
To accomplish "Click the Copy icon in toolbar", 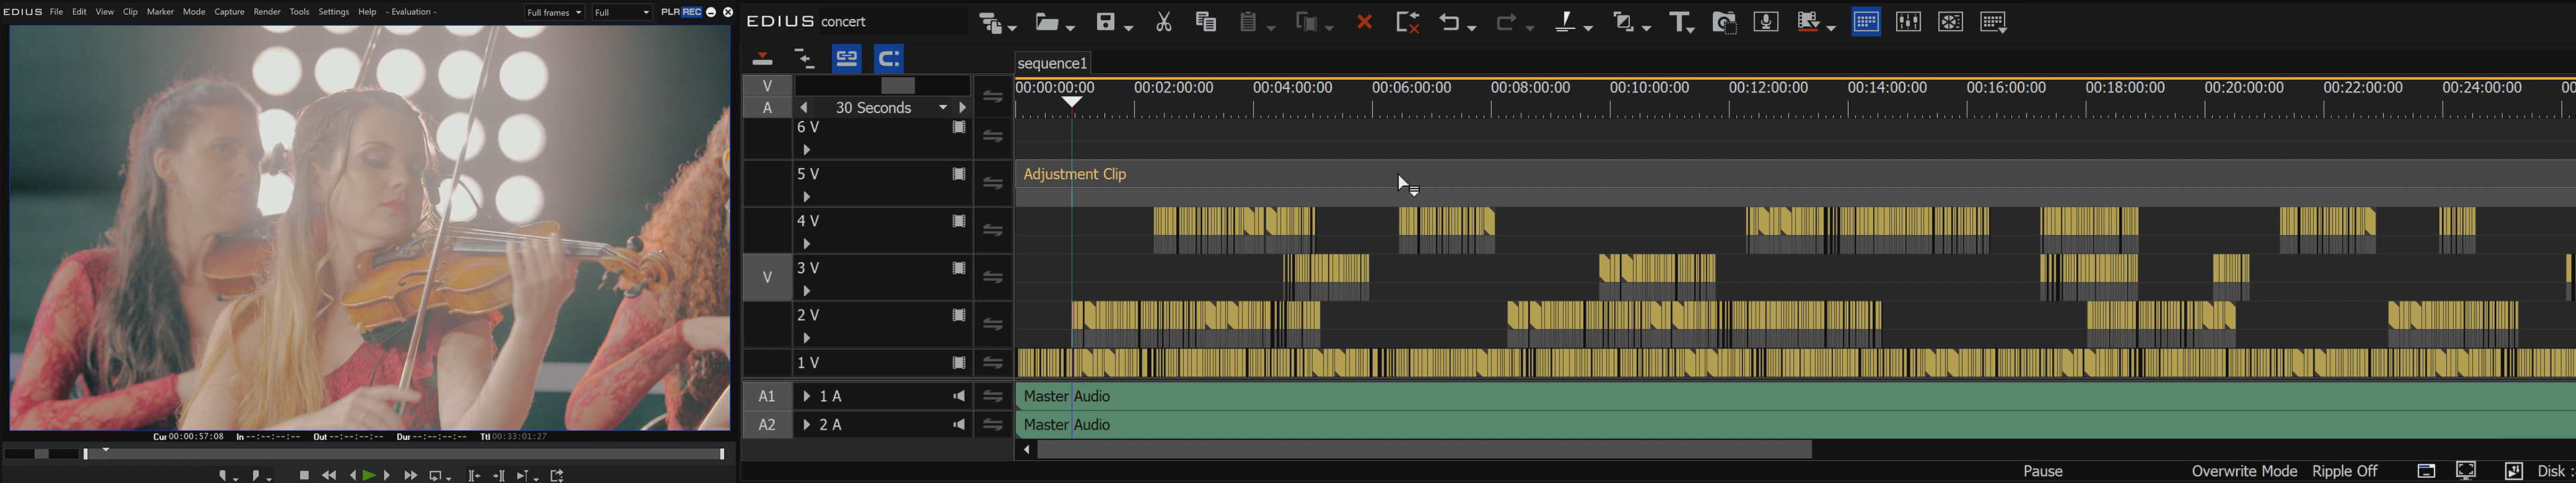I will tap(1205, 22).
